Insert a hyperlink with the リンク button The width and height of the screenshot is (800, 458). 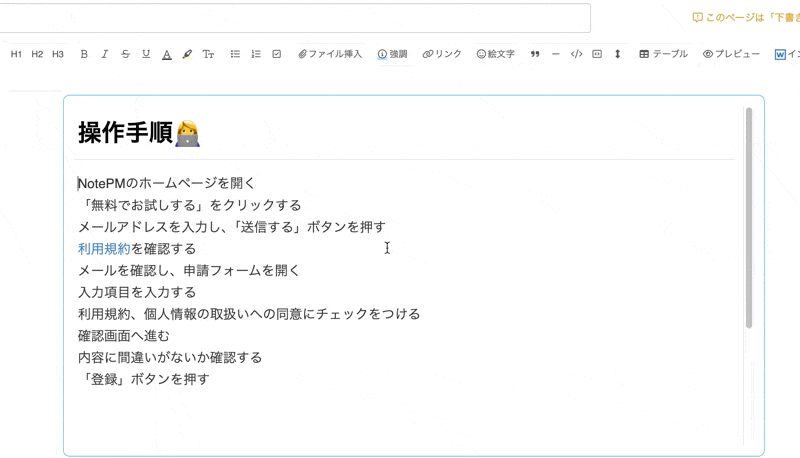(442, 54)
